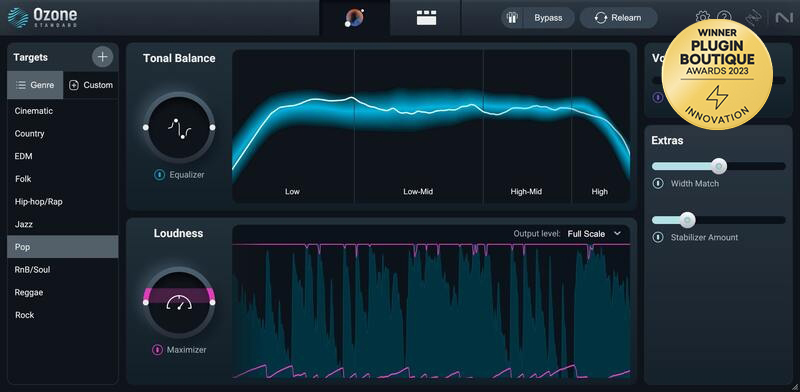The image size is (800, 392).
Task: Select the EDM genre target
Action: pos(63,156)
